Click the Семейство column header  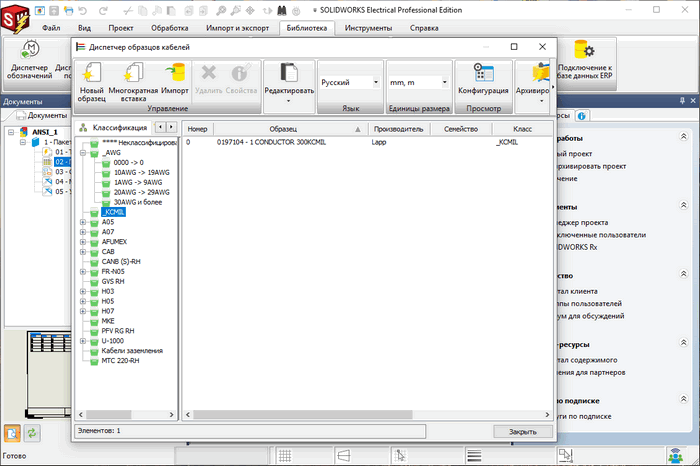[461, 129]
